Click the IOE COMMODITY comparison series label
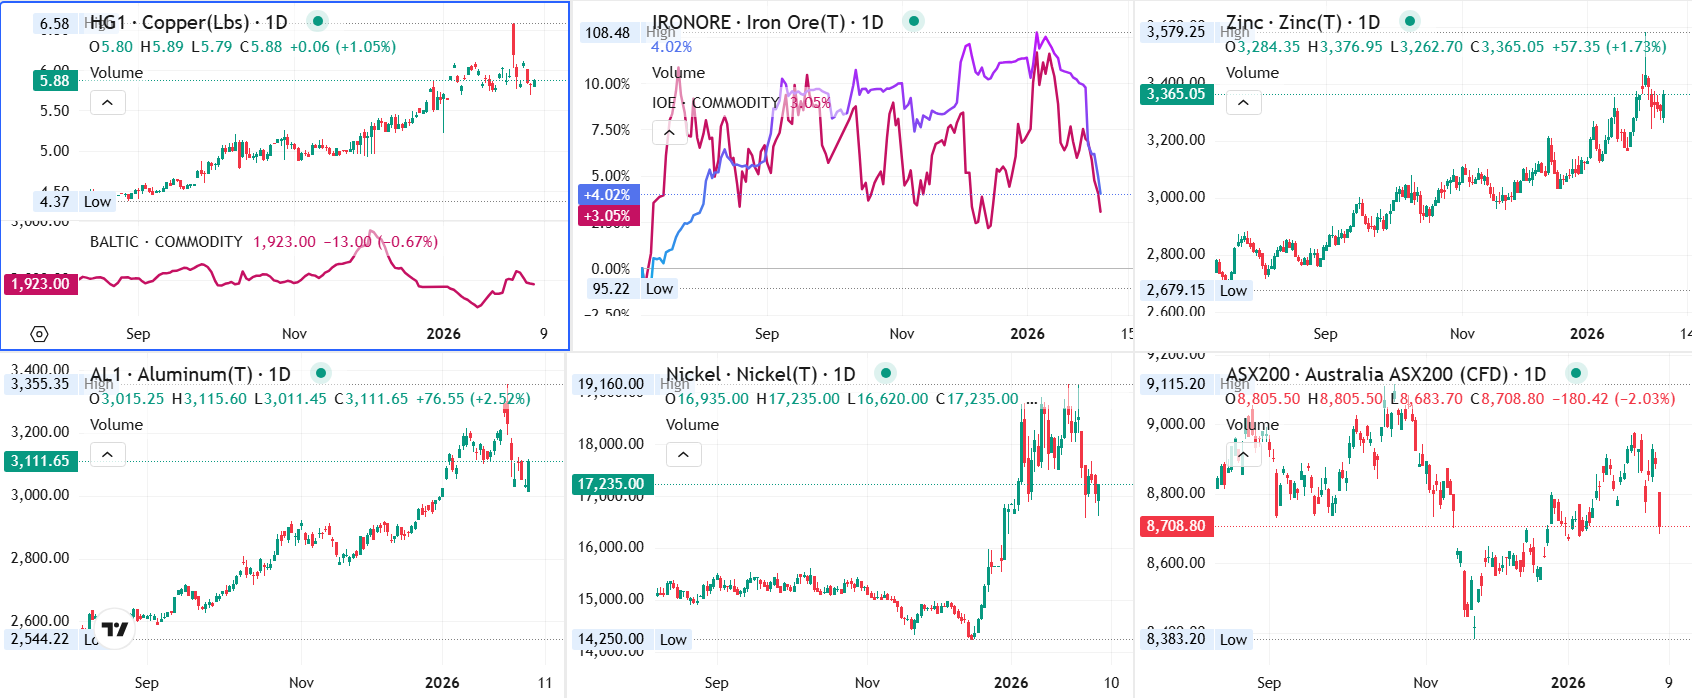Screen dimensions: 1692x698 (715, 103)
